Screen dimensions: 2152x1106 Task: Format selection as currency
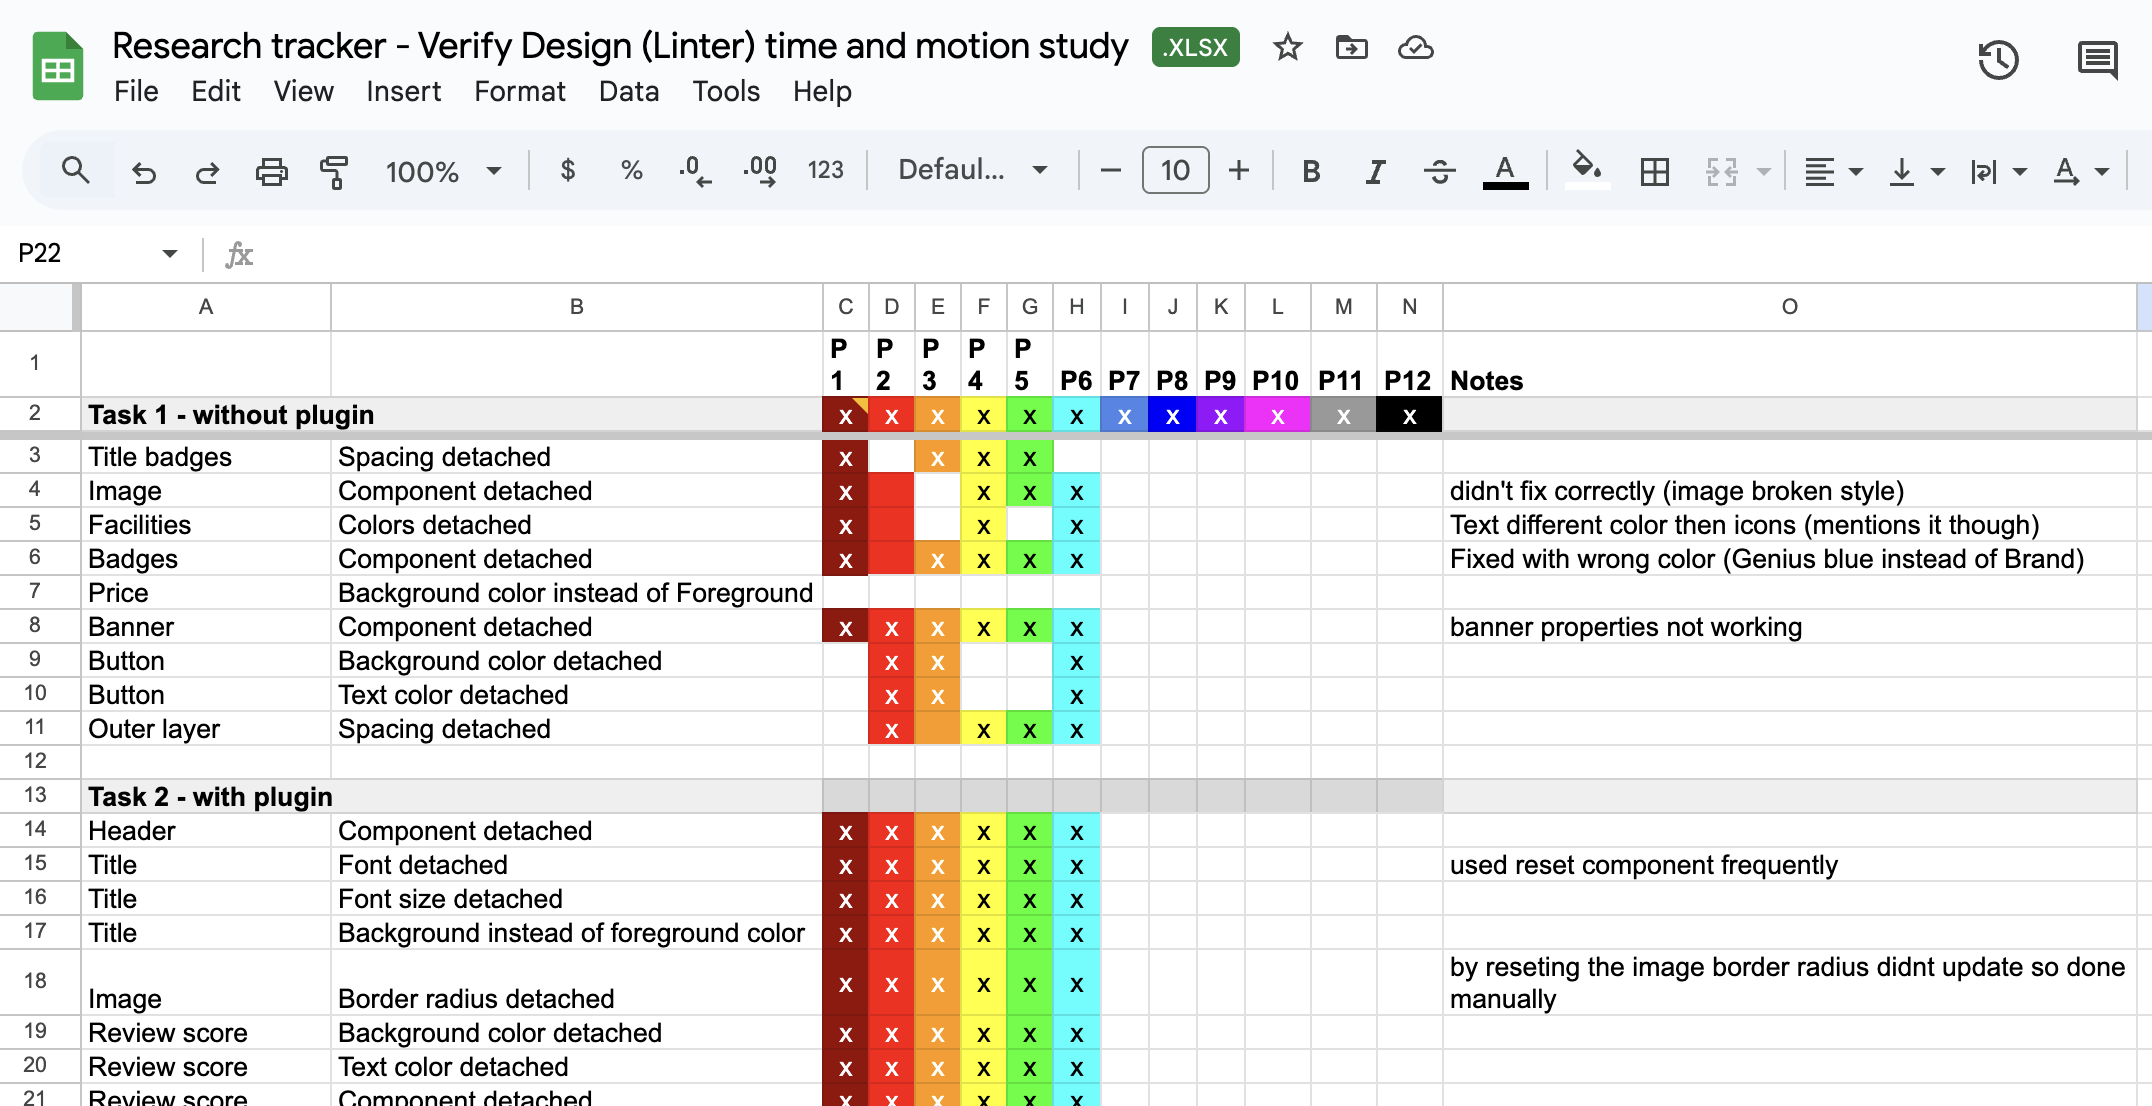tap(567, 170)
